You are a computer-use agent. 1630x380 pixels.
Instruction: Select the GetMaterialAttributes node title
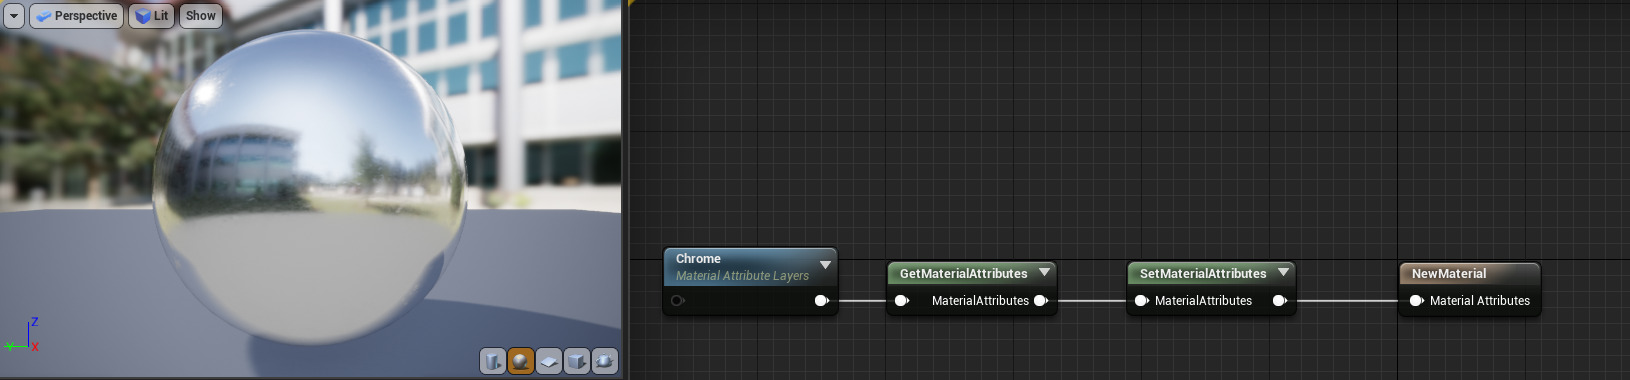[963, 273]
